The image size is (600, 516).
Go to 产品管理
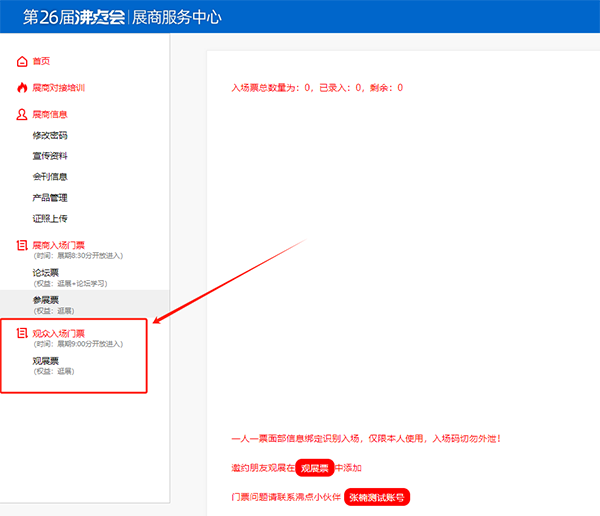pos(50,198)
